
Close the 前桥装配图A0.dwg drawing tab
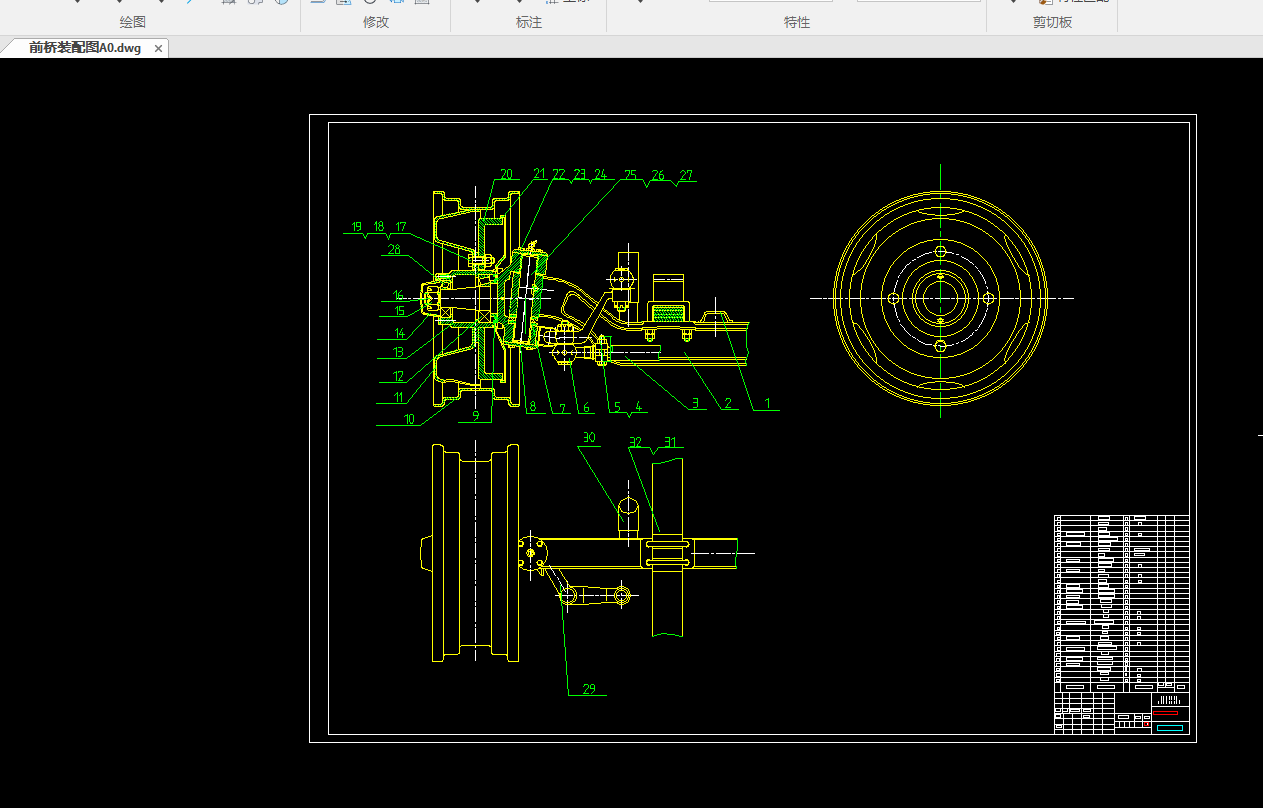coord(158,48)
